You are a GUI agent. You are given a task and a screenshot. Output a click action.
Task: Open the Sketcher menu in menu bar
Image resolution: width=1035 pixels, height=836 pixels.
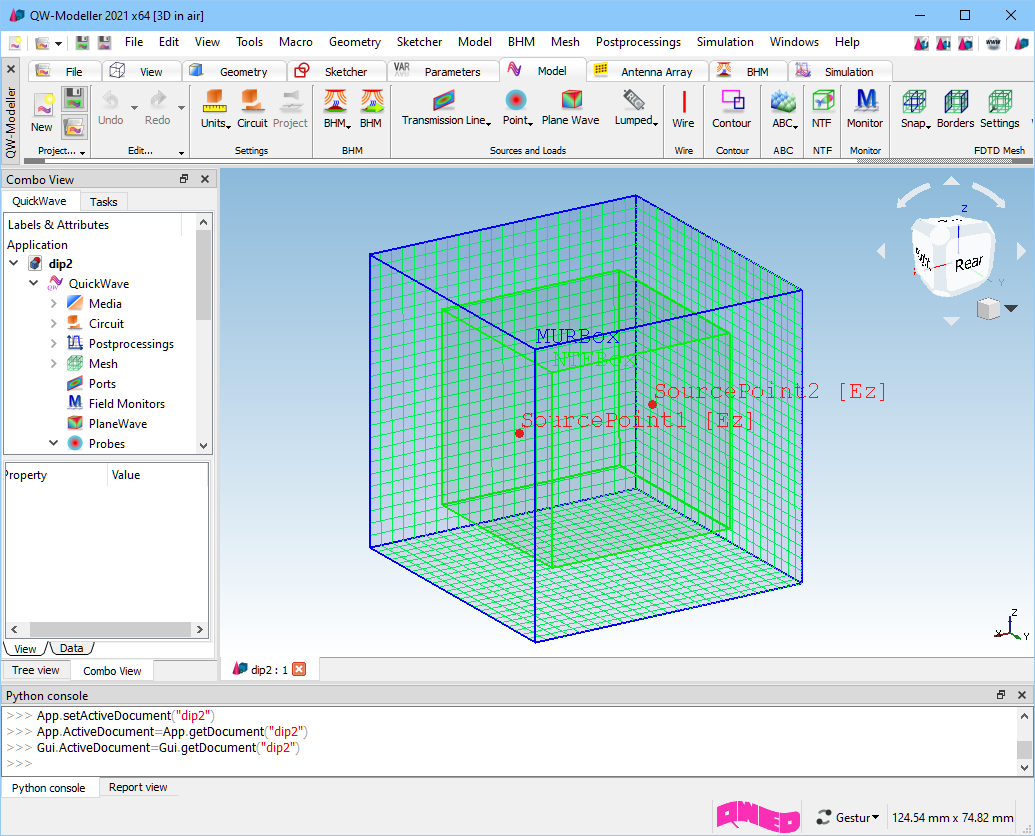click(419, 42)
